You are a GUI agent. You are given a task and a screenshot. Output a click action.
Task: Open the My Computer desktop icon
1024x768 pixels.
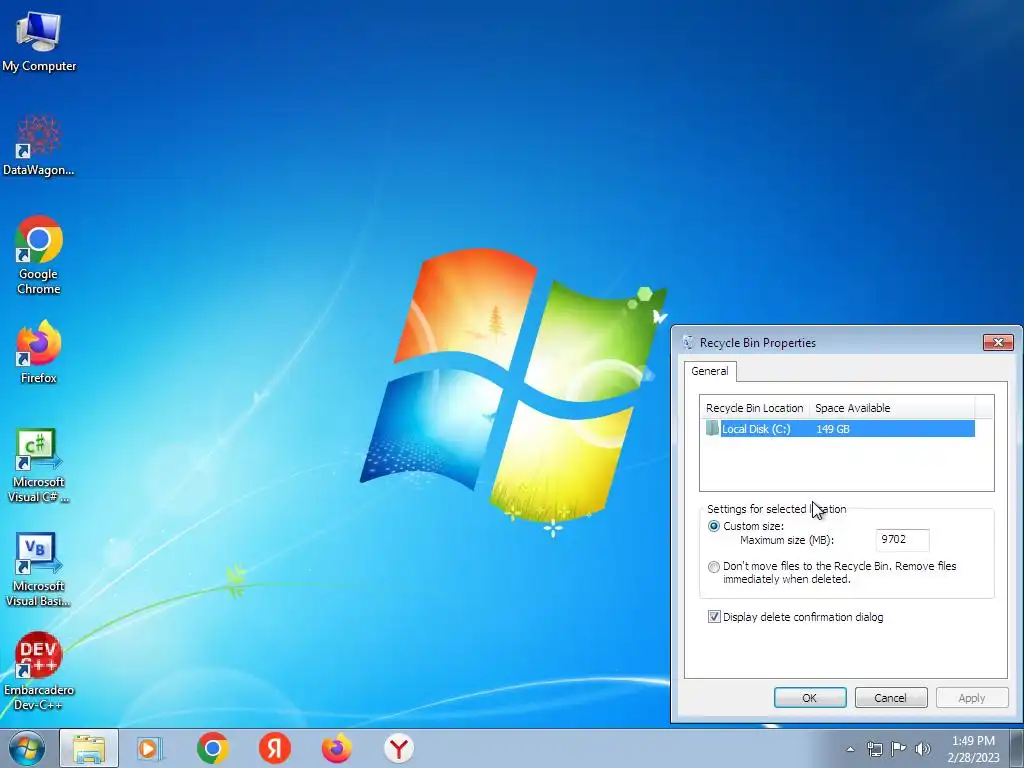(x=39, y=42)
